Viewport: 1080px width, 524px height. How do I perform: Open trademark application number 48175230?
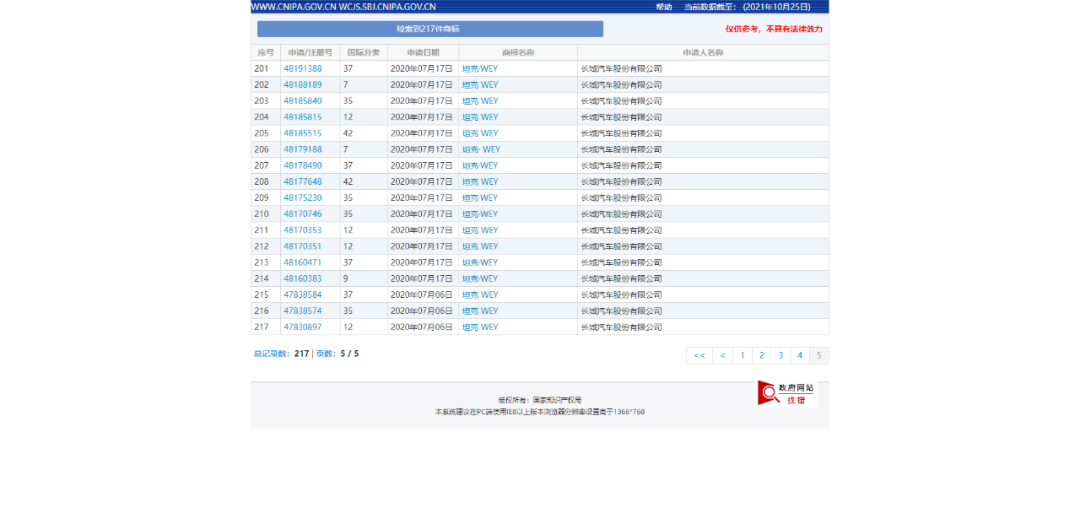[x=302, y=198]
